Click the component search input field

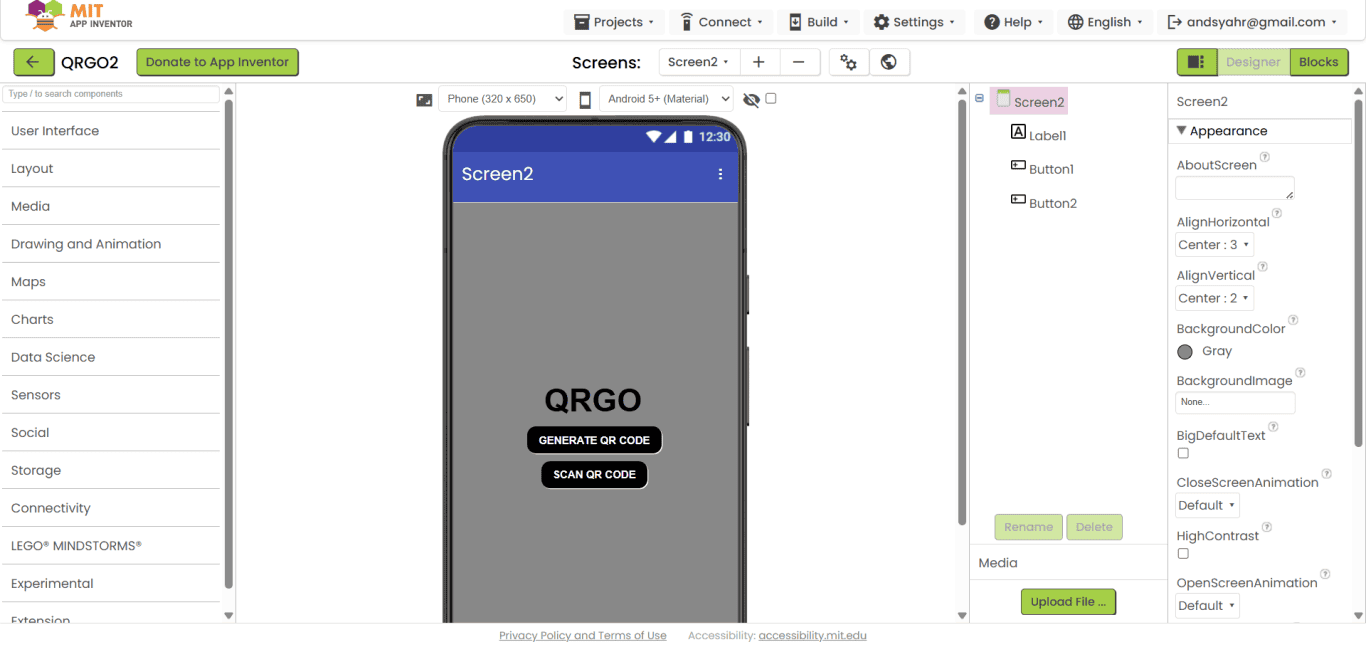coord(111,94)
